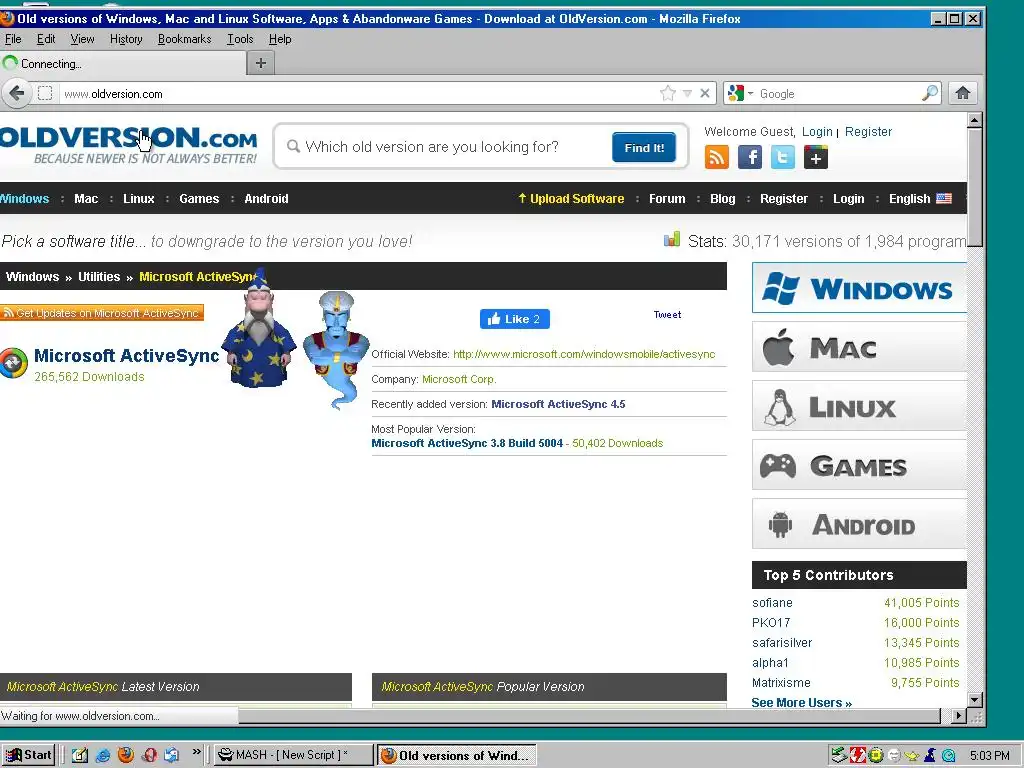Viewport: 1024px width, 768px height.
Task: Click the Login link beside Welcome Guest
Action: (x=817, y=131)
